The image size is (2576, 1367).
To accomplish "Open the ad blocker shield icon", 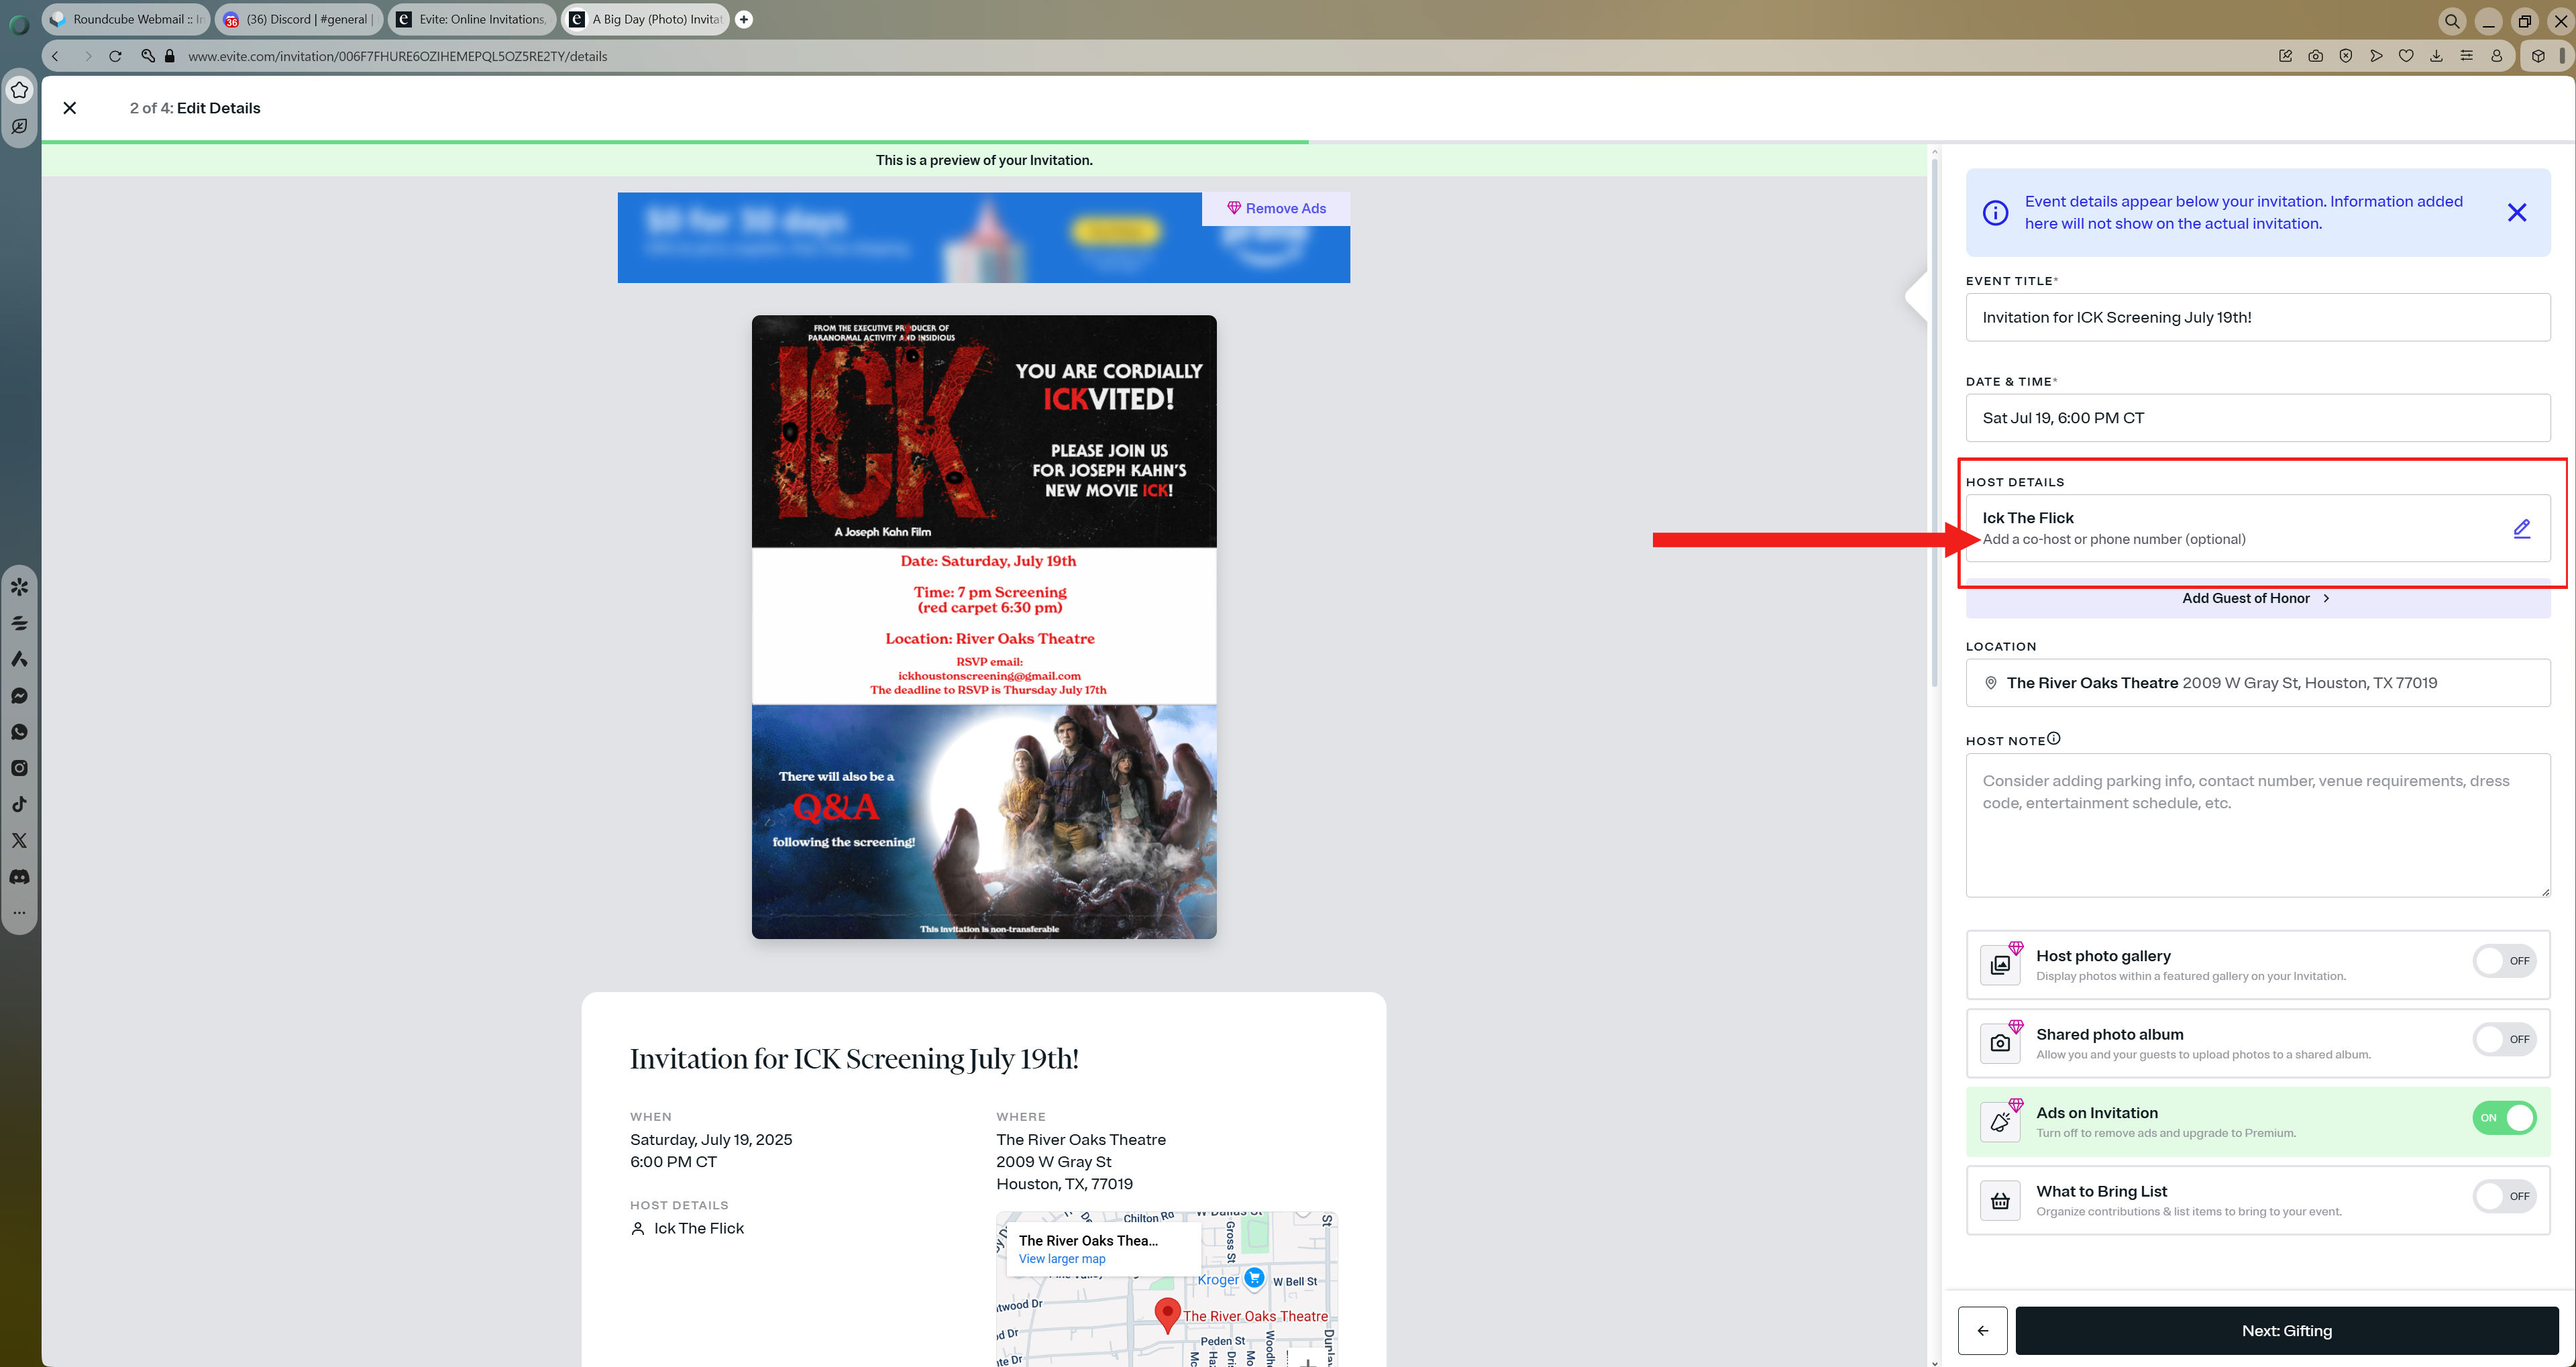I will coord(2345,56).
